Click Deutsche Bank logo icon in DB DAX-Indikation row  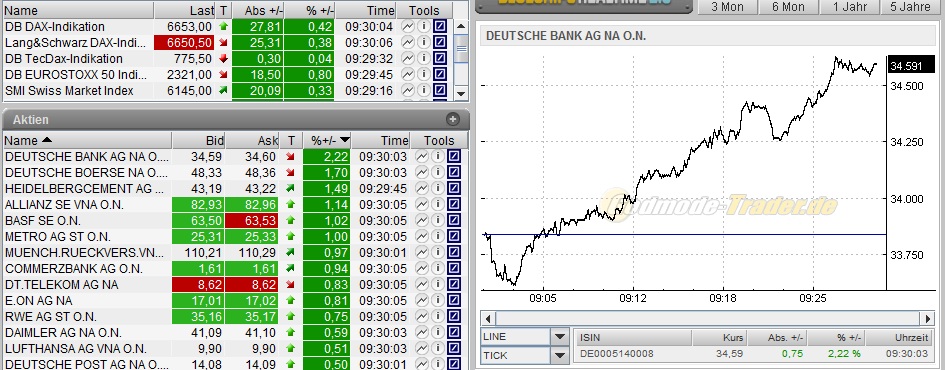click(x=440, y=27)
